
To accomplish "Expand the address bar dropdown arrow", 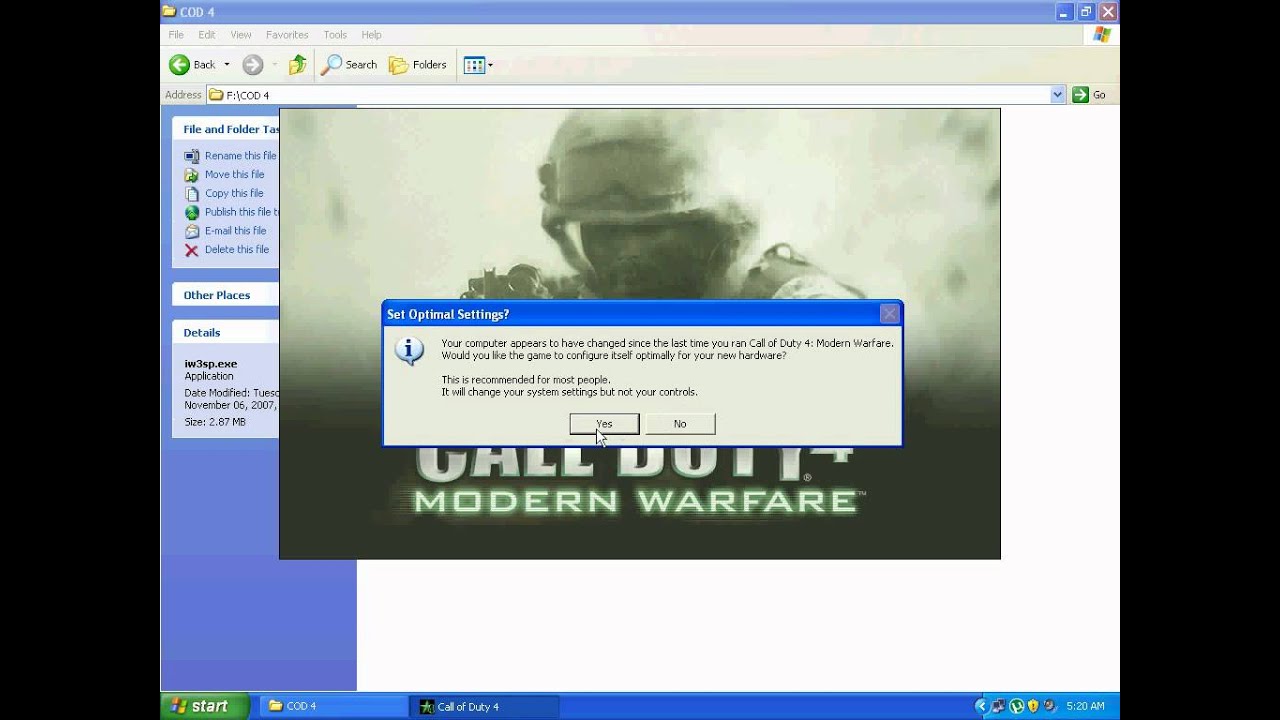I will [x=1058, y=95].
